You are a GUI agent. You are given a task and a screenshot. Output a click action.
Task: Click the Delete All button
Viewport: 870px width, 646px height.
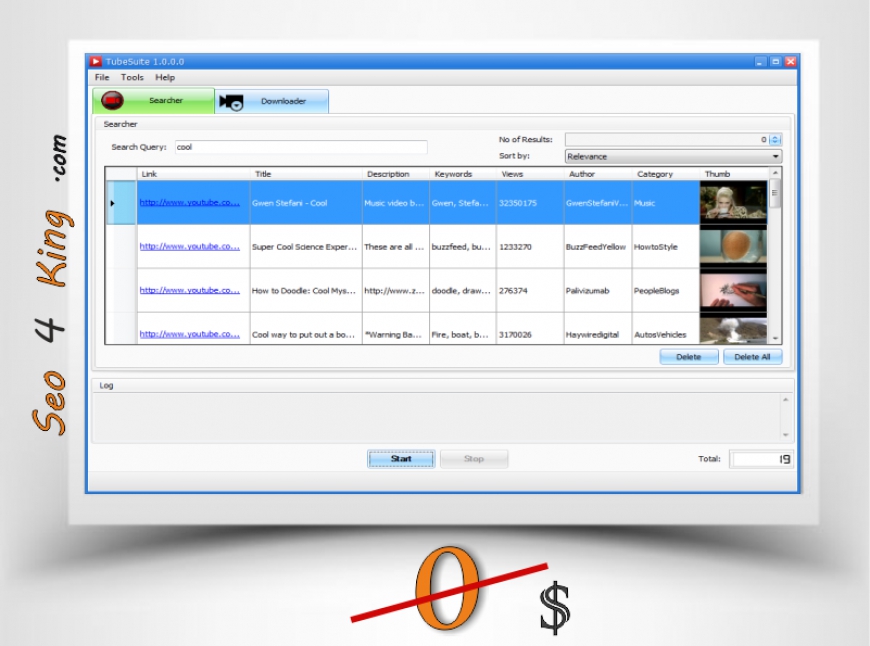[752, 357]
